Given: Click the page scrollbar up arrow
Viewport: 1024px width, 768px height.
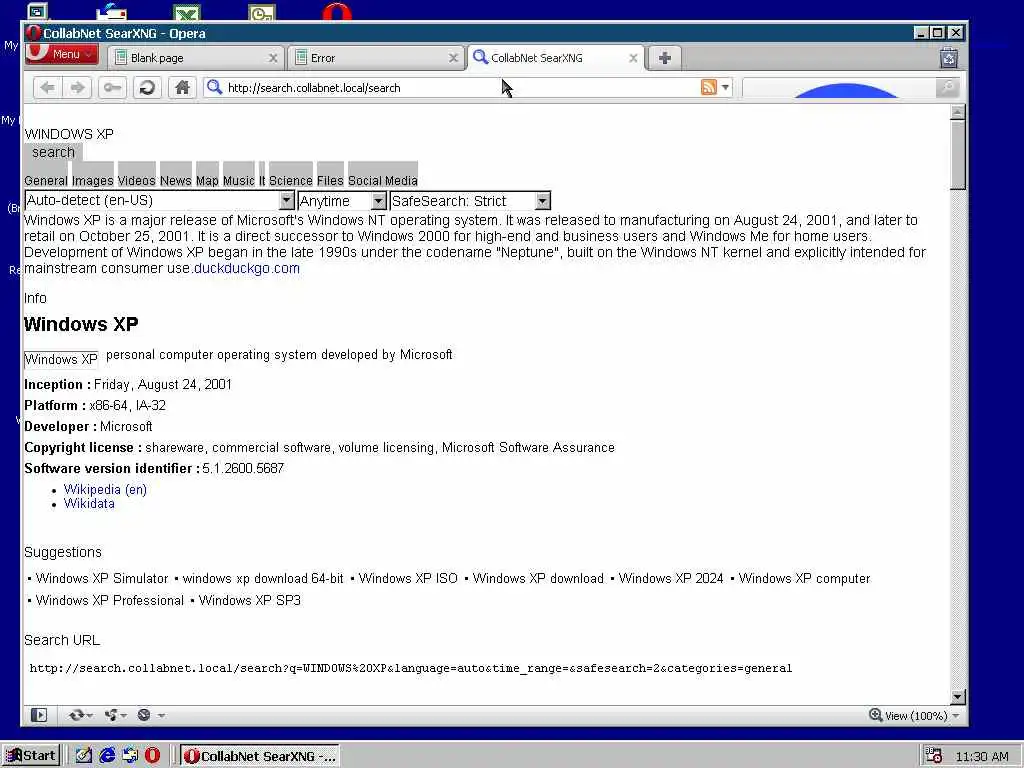Looking at the screenshot, I should (957, 112).
